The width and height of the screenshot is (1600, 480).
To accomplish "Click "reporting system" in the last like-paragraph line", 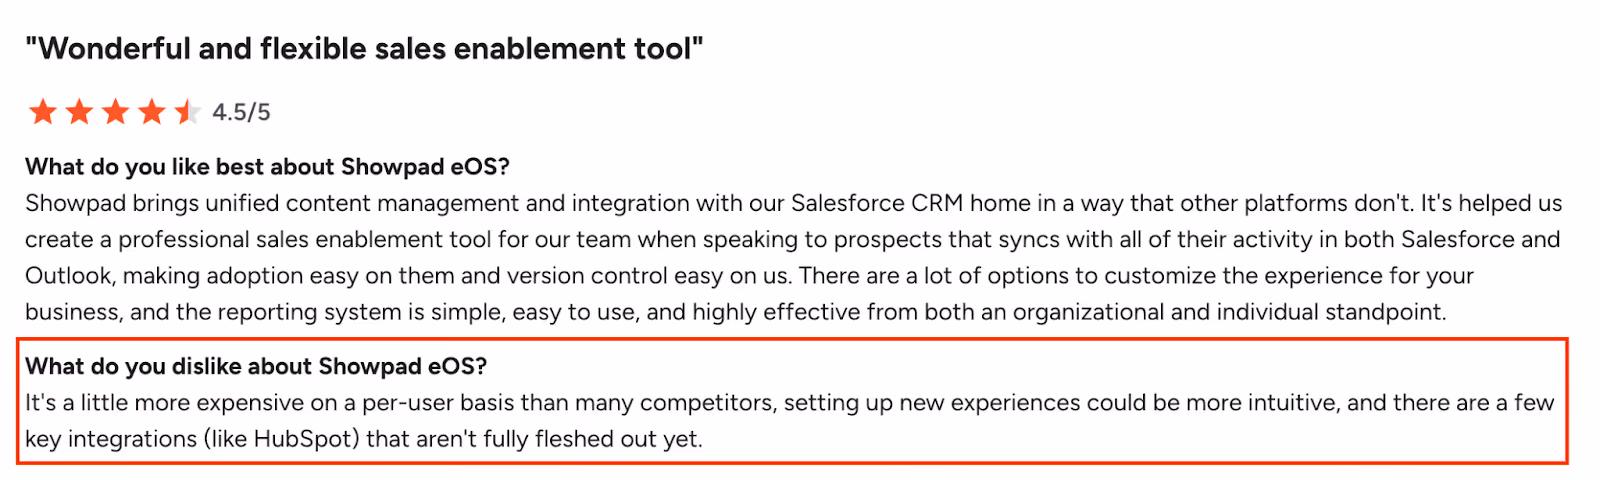I will [309, 312].
